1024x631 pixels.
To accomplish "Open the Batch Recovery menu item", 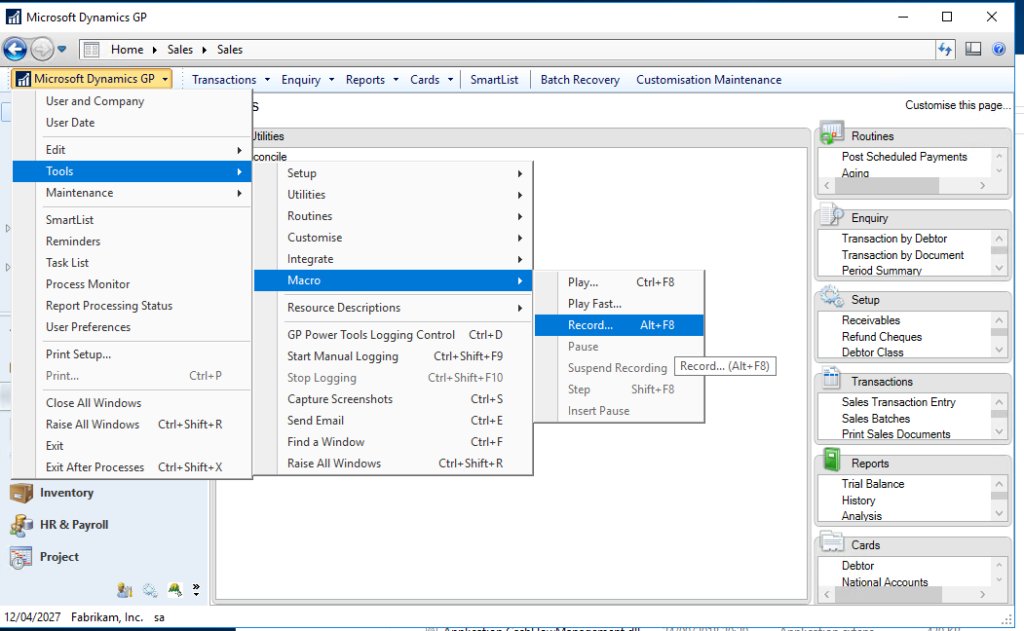I will click(579, 79).
